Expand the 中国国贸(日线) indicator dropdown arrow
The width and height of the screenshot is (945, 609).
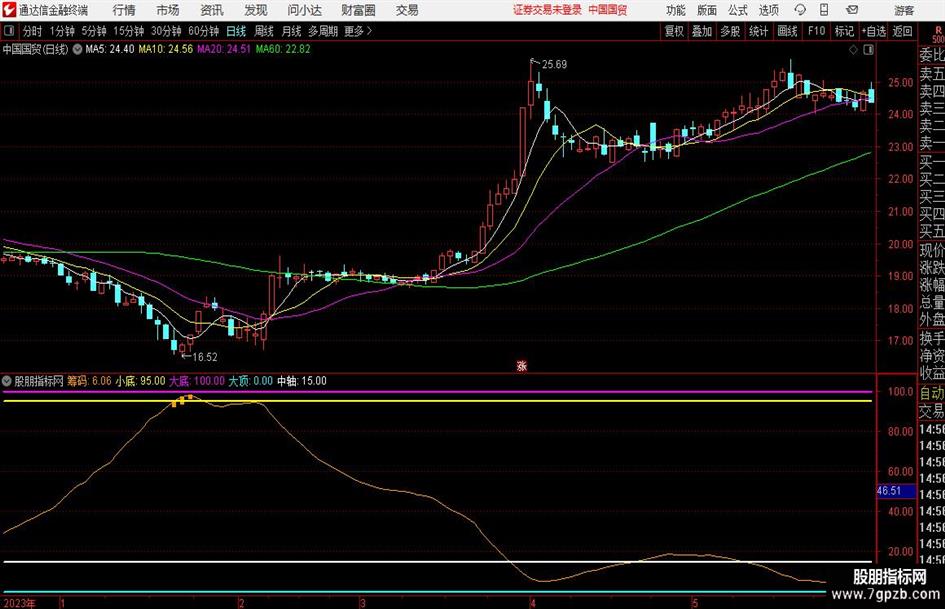(x=77, y=49)
